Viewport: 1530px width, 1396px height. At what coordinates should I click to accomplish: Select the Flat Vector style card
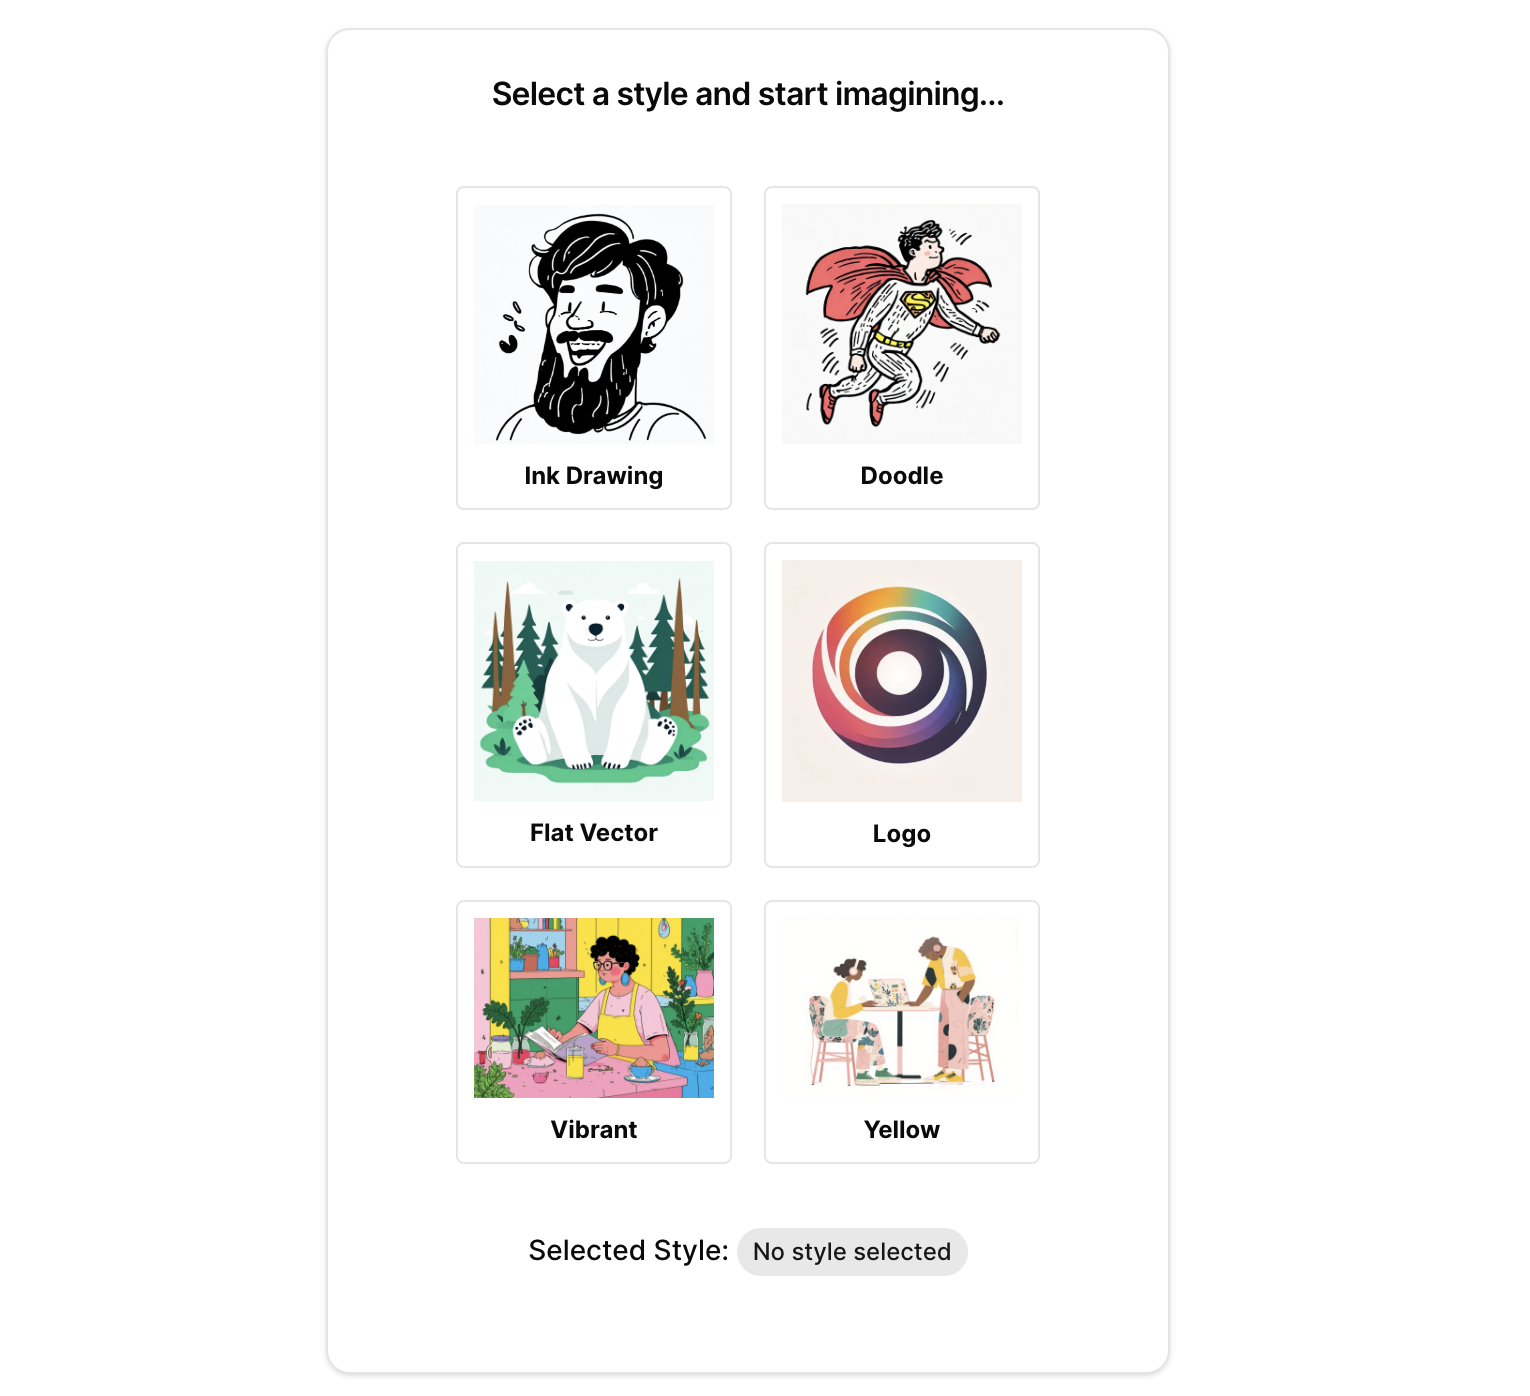[x=594, y=705]
